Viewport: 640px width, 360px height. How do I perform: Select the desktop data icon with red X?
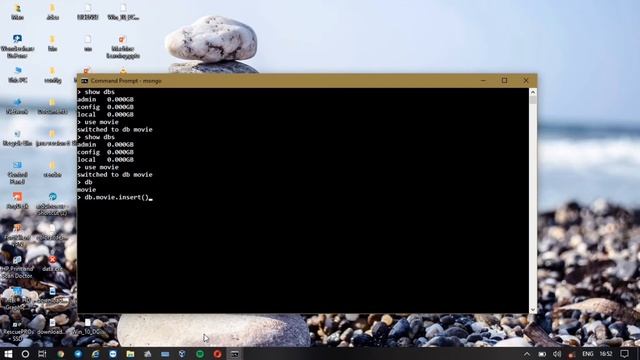[x=52, y=264]
